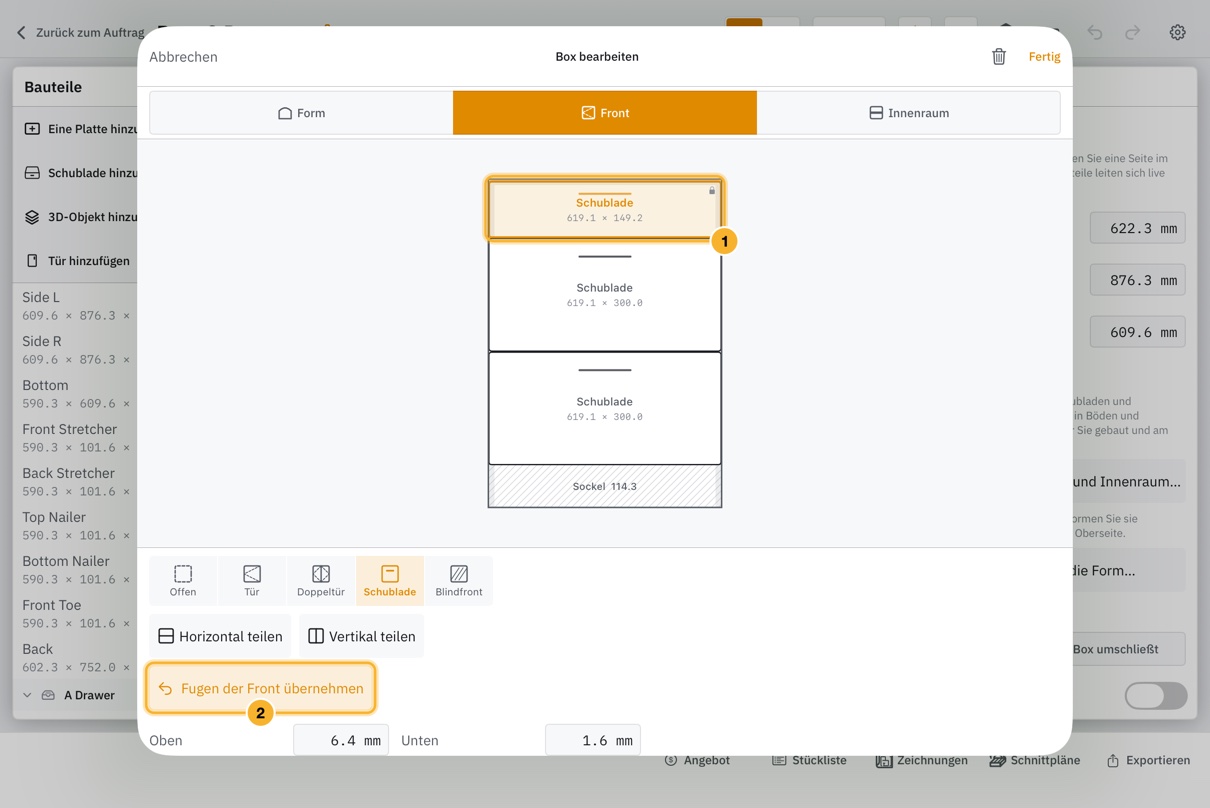Image resolution: width=1210 pixels, height=808 pixels.
Task: Click the 876.3 mm field in background
Action: tap(1138, 280)
